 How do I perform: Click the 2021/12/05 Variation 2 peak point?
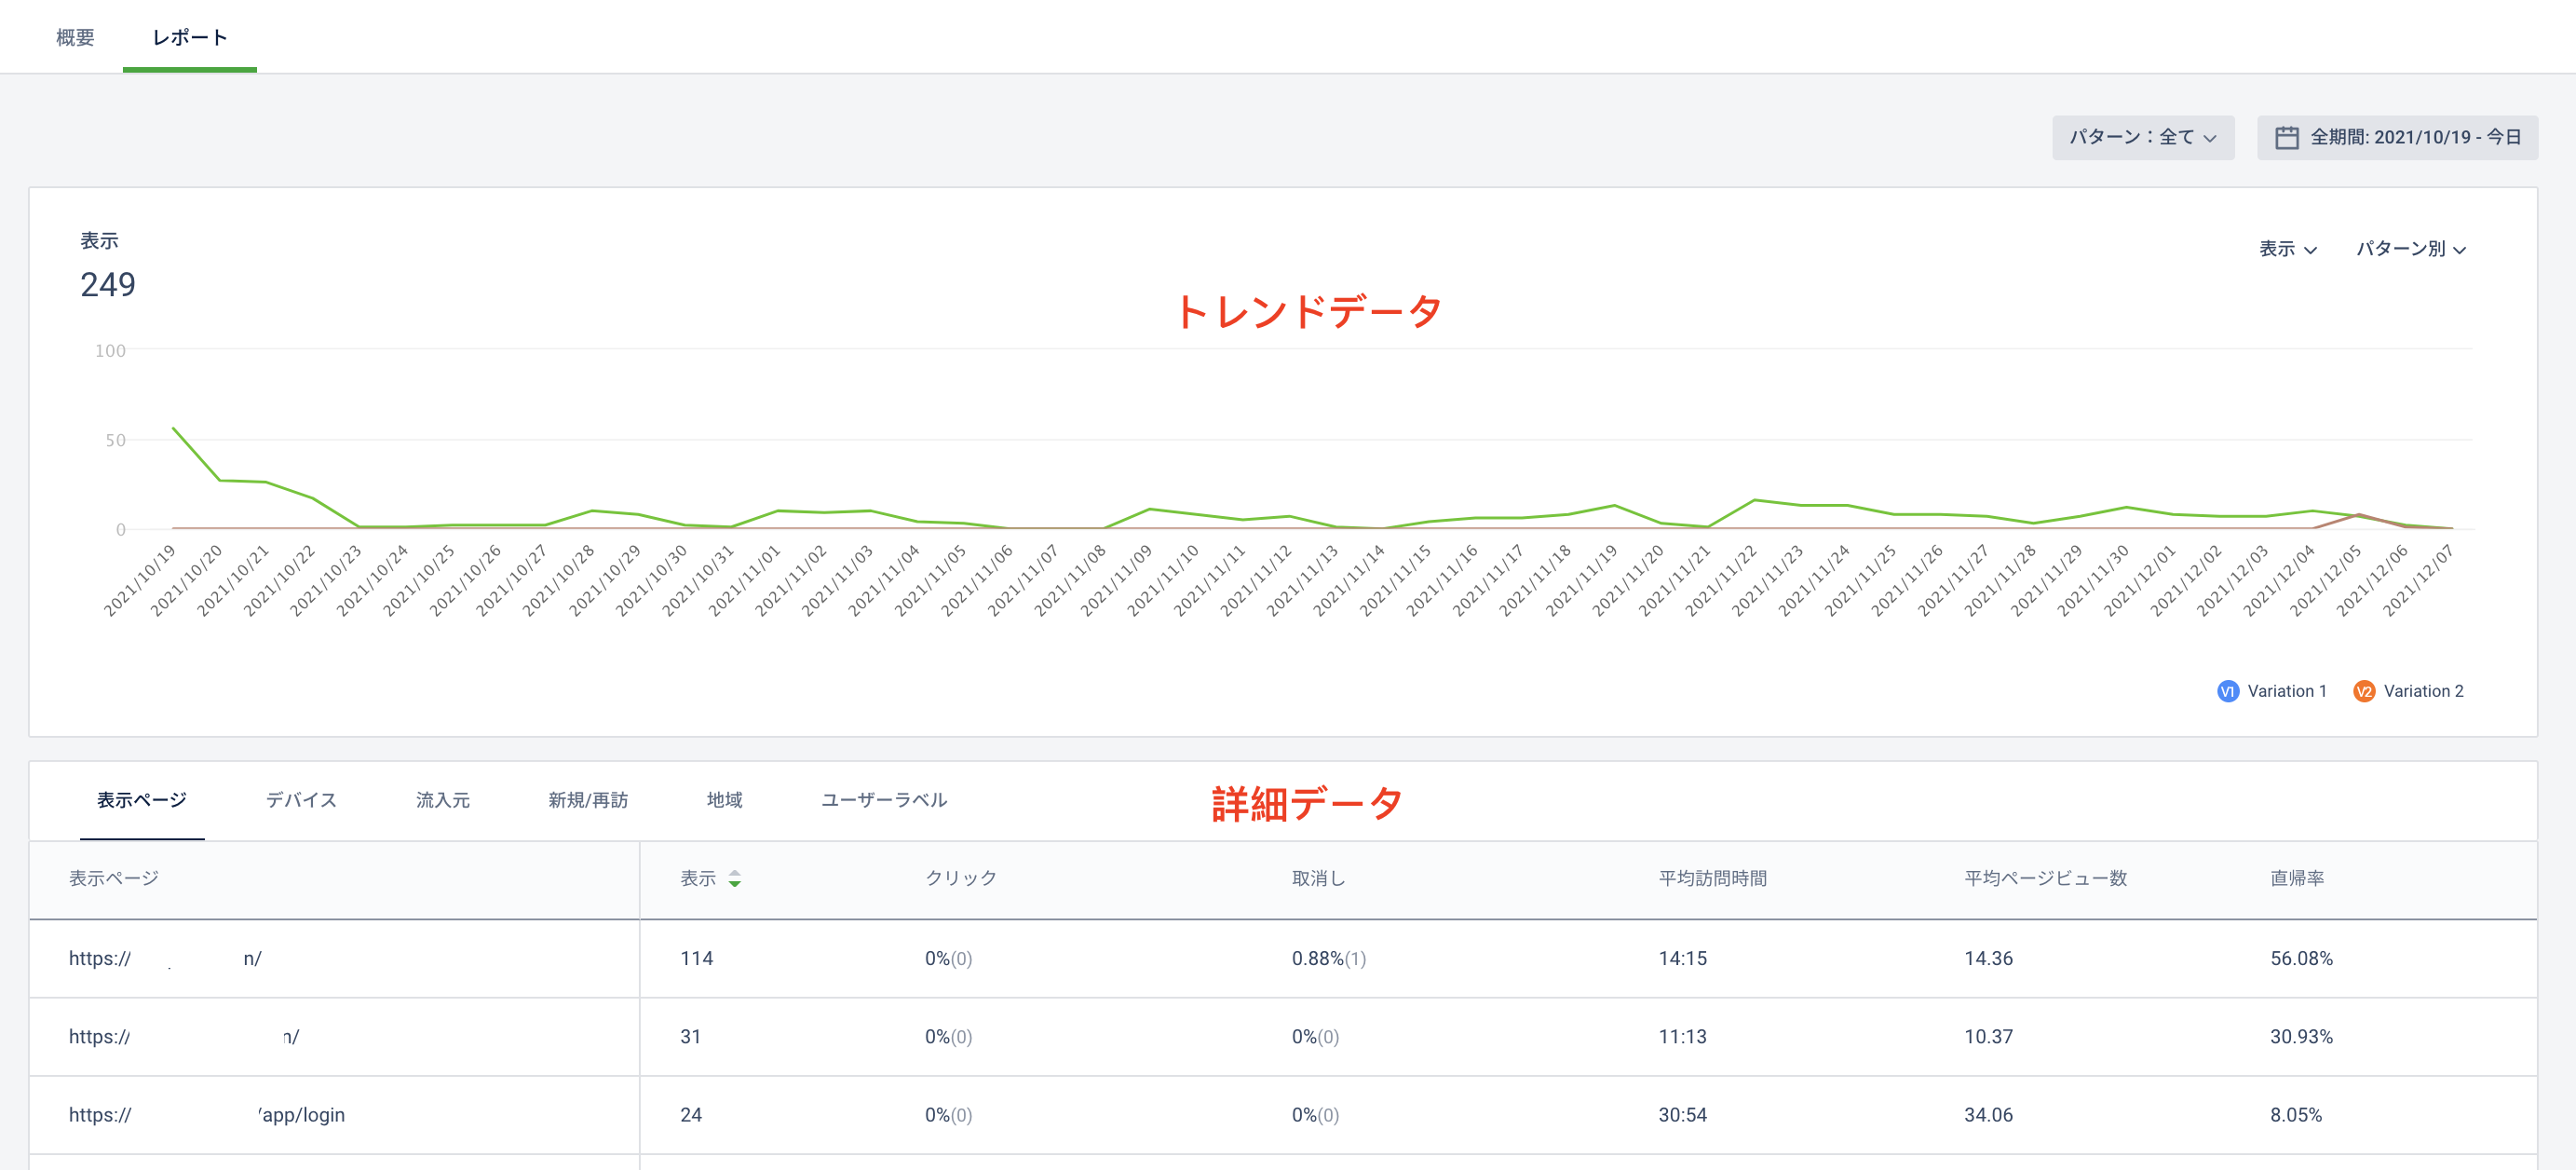coord(2360,514)
